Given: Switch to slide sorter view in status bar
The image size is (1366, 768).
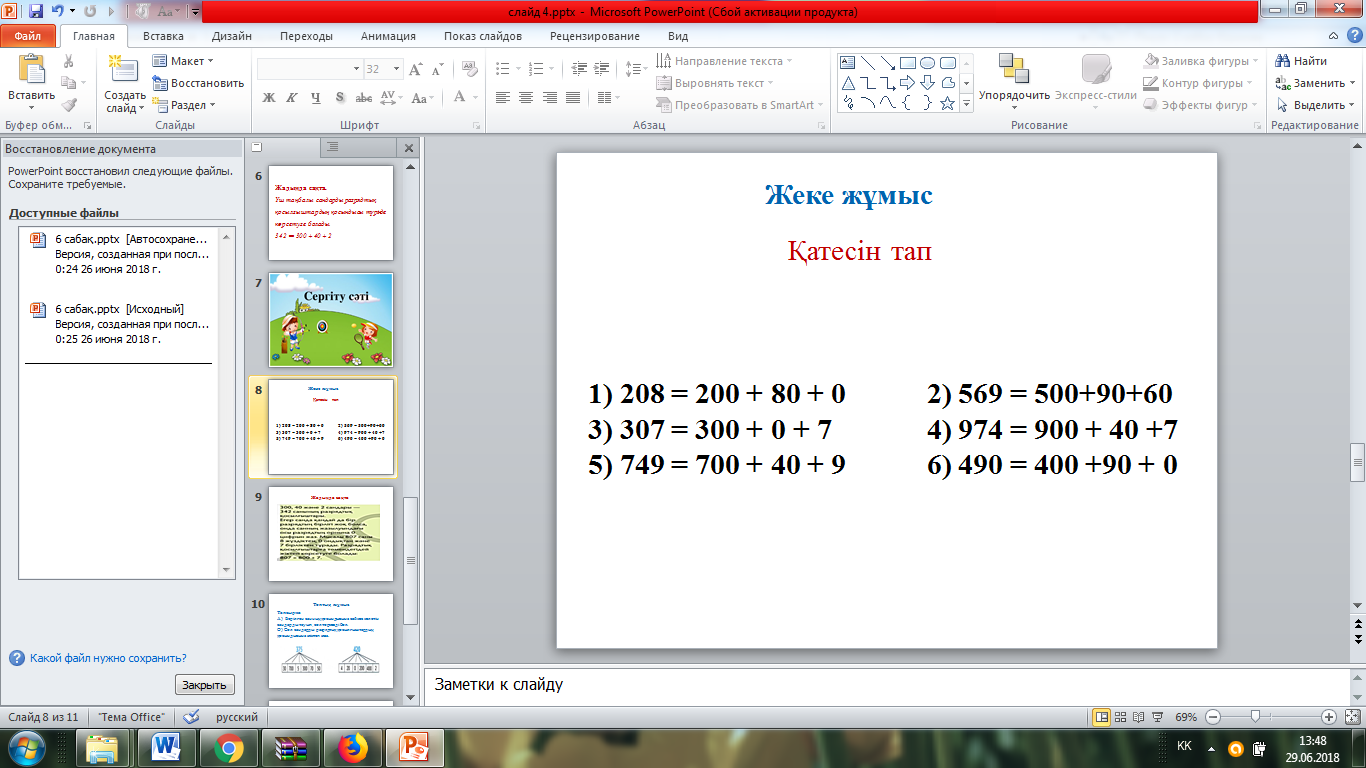Looking at the screenshot, I should (1120, 717).
